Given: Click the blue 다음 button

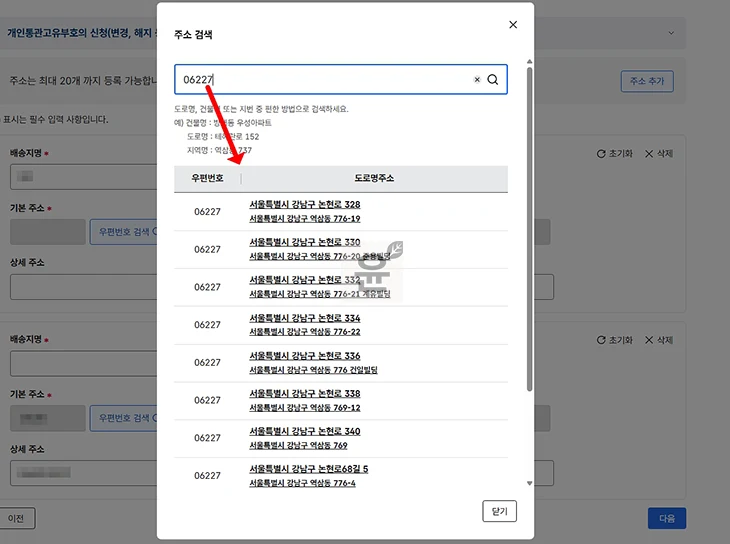Looking at the screenshot, I should point(667,518).
